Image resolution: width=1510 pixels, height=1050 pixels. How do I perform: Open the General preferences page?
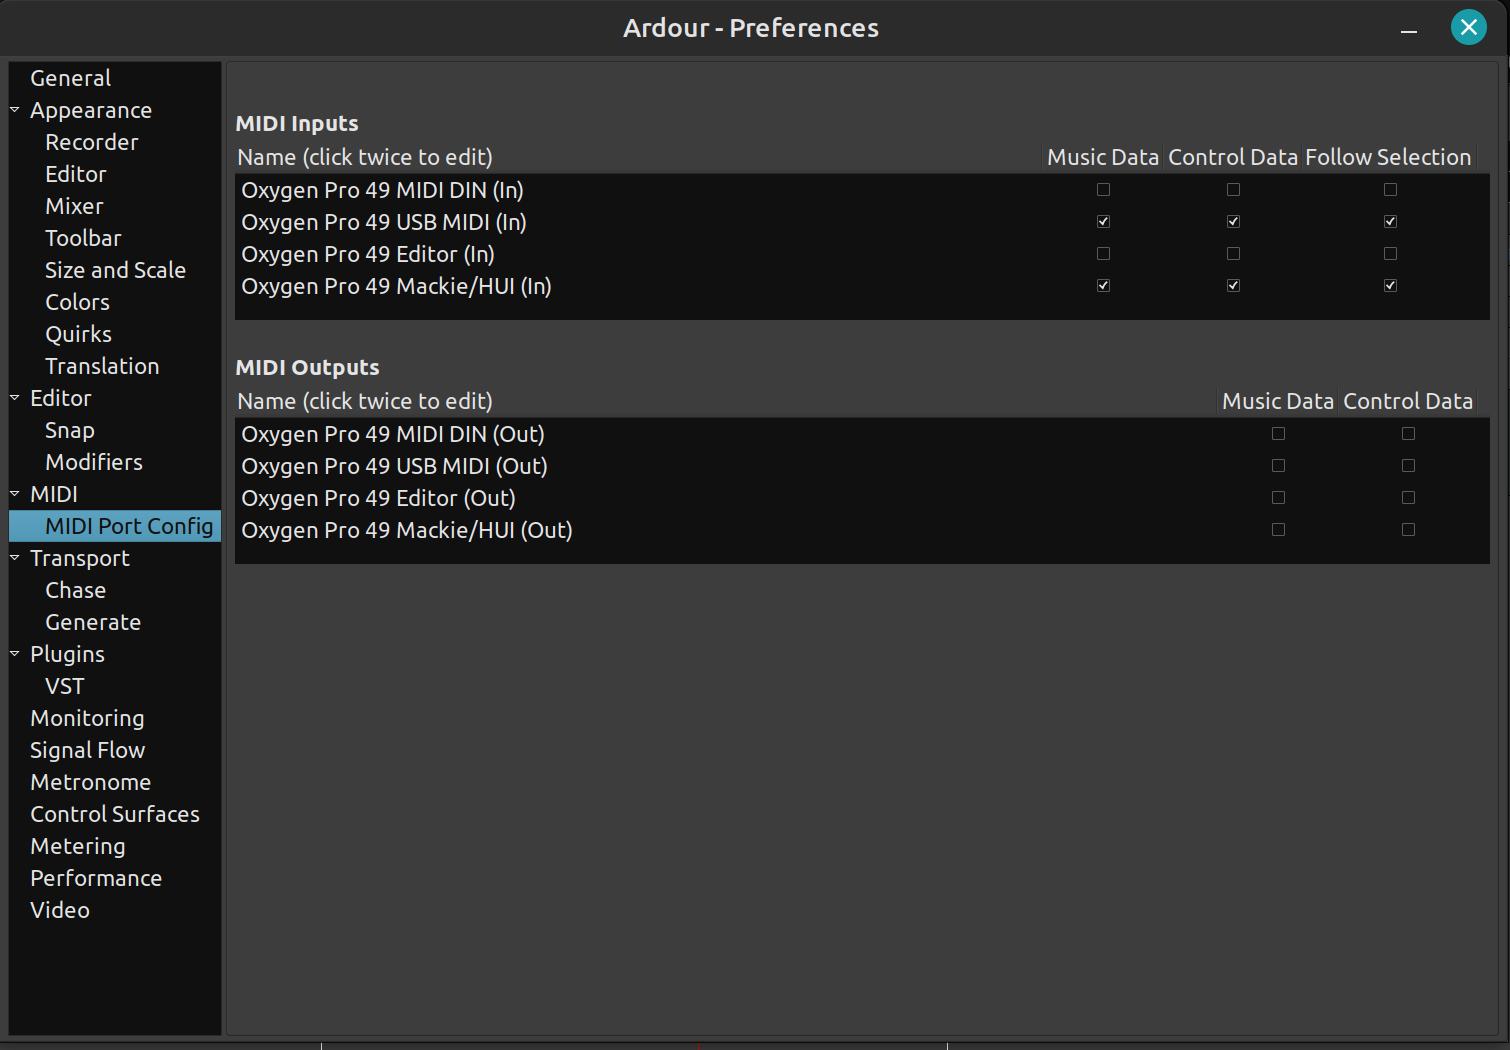[70, 78]
